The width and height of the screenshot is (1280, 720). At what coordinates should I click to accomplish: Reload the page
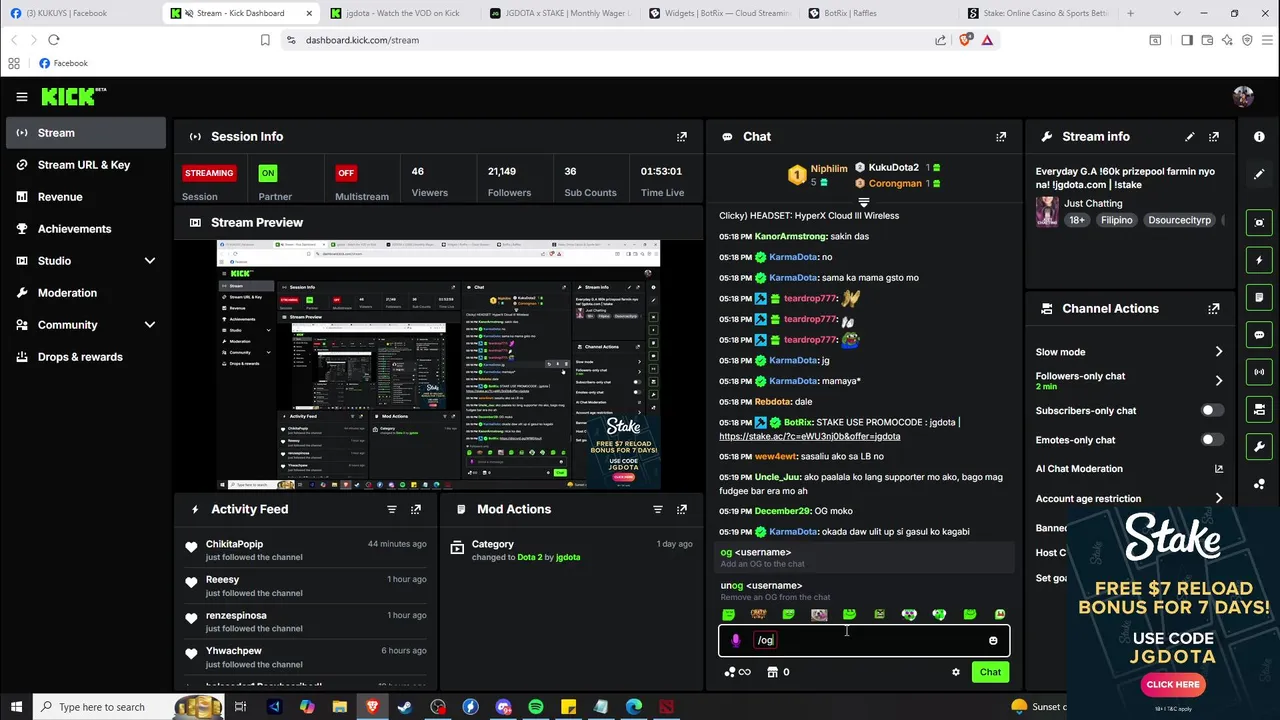point(54,40)
